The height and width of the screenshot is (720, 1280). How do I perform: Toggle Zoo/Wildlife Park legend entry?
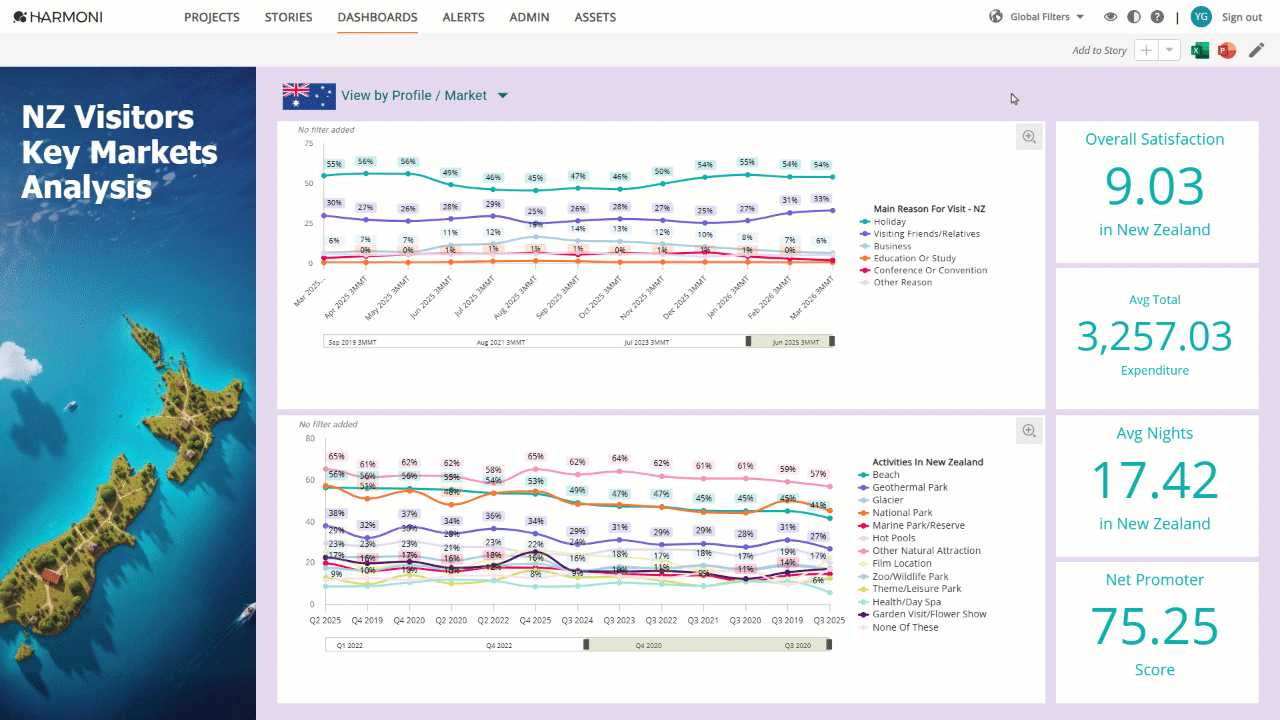pos(903,576)
